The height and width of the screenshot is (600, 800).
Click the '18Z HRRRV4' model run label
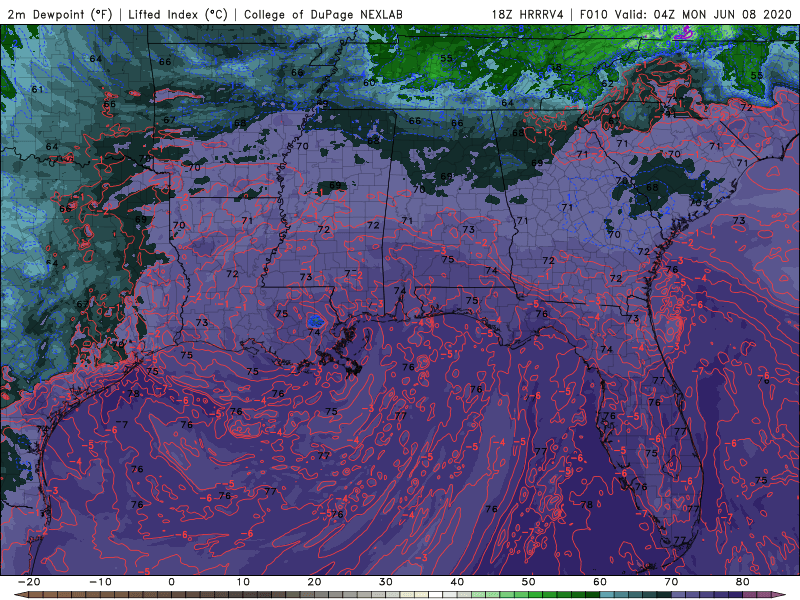pyautogui.click(x=527, y=14)
